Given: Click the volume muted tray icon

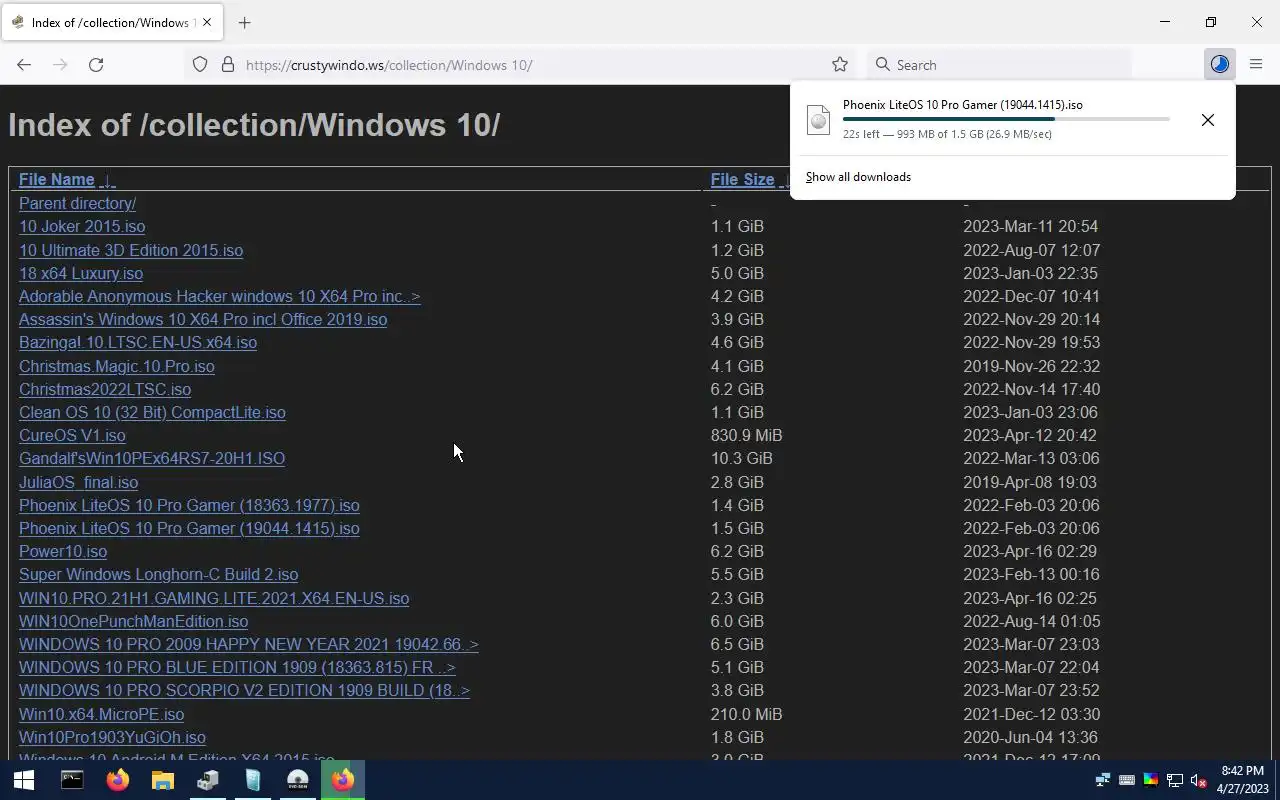Looking at the screenshot, I should pos(1198,780).
